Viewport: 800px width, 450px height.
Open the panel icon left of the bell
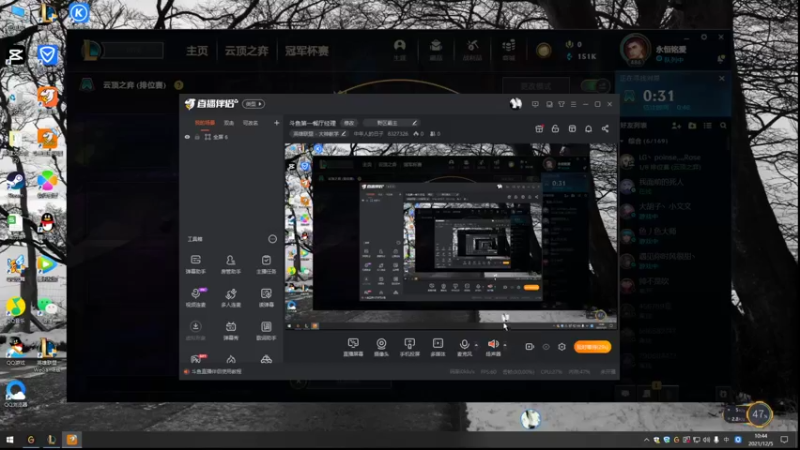572,129
